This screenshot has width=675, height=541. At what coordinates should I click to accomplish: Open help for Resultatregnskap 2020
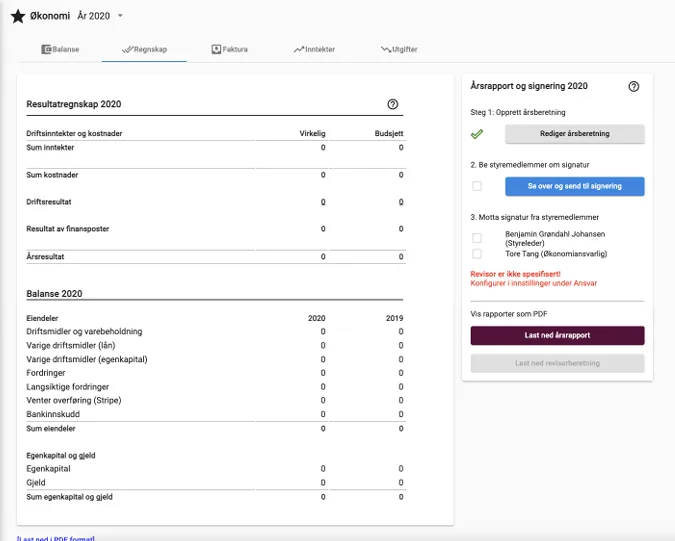pos(393,104)
